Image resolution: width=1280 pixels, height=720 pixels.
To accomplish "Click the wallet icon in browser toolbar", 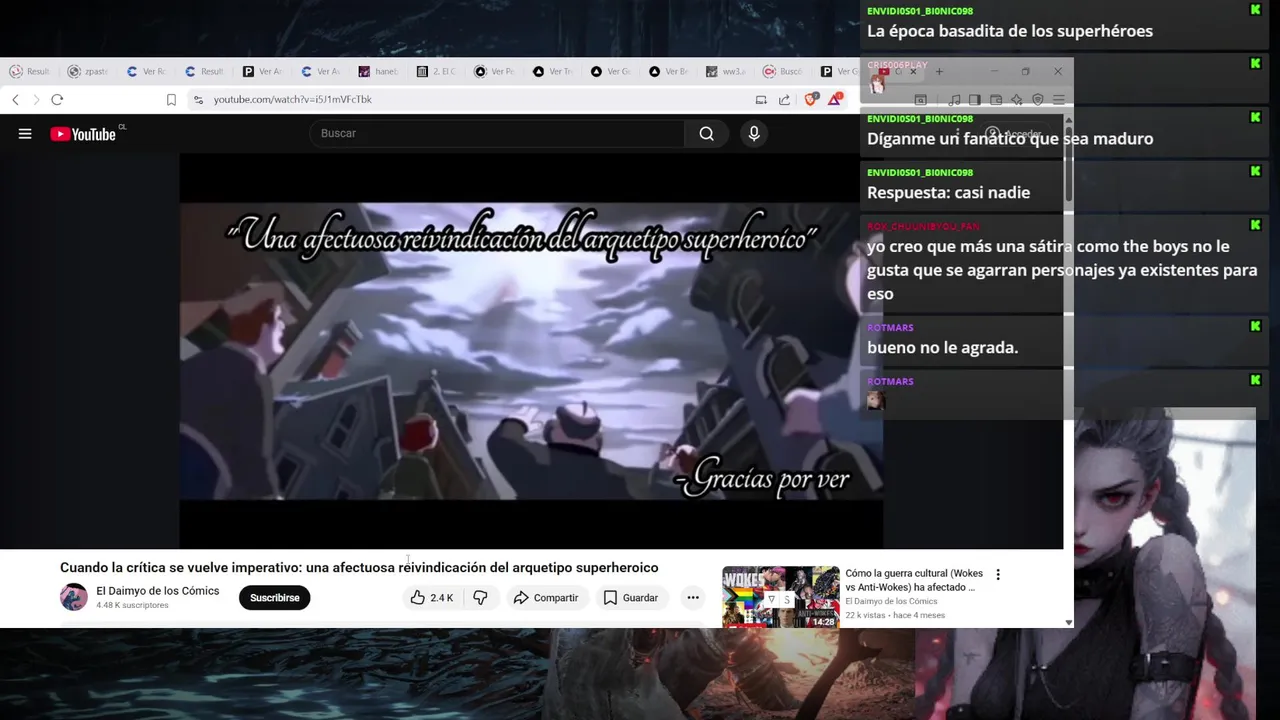I will point(996,100).
